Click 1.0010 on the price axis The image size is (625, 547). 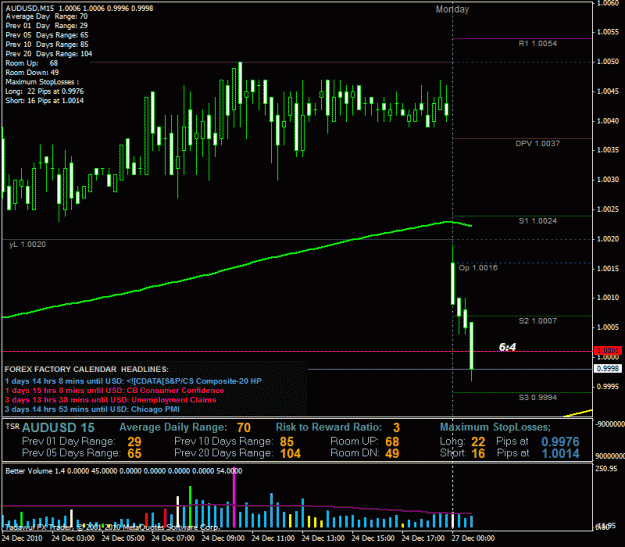[x=608, y=298]
